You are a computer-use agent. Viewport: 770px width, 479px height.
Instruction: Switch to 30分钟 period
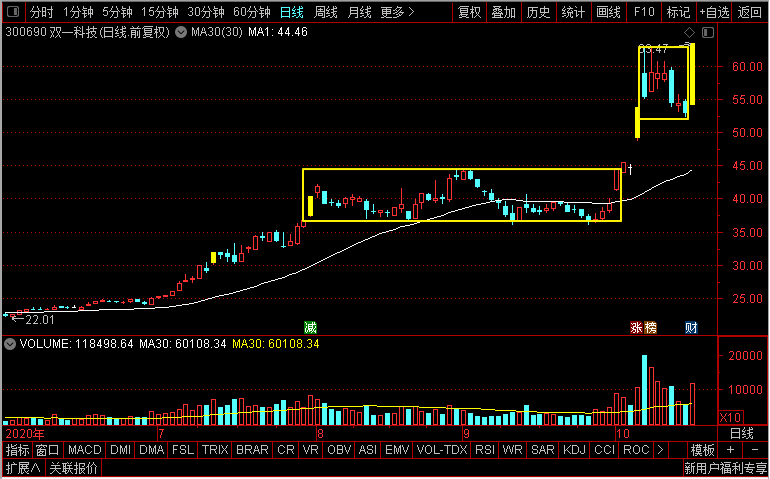(x=205, y=12)
